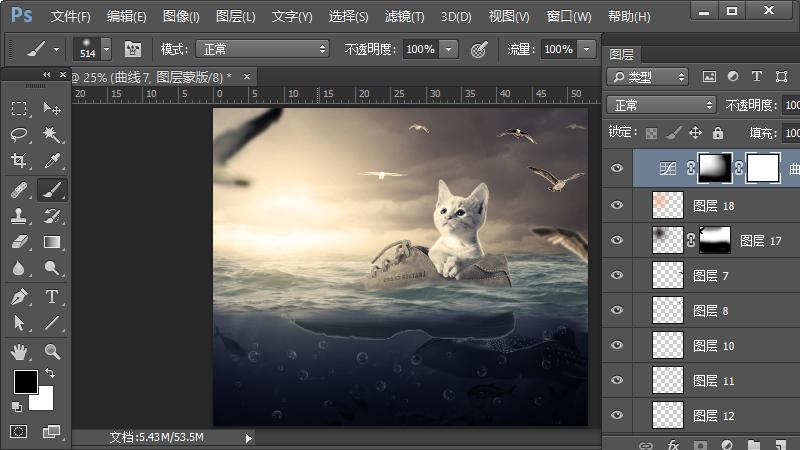Screen dimensions: 800x450
Task: Select the Clone Stamp tool
Action: coord(19,216)
